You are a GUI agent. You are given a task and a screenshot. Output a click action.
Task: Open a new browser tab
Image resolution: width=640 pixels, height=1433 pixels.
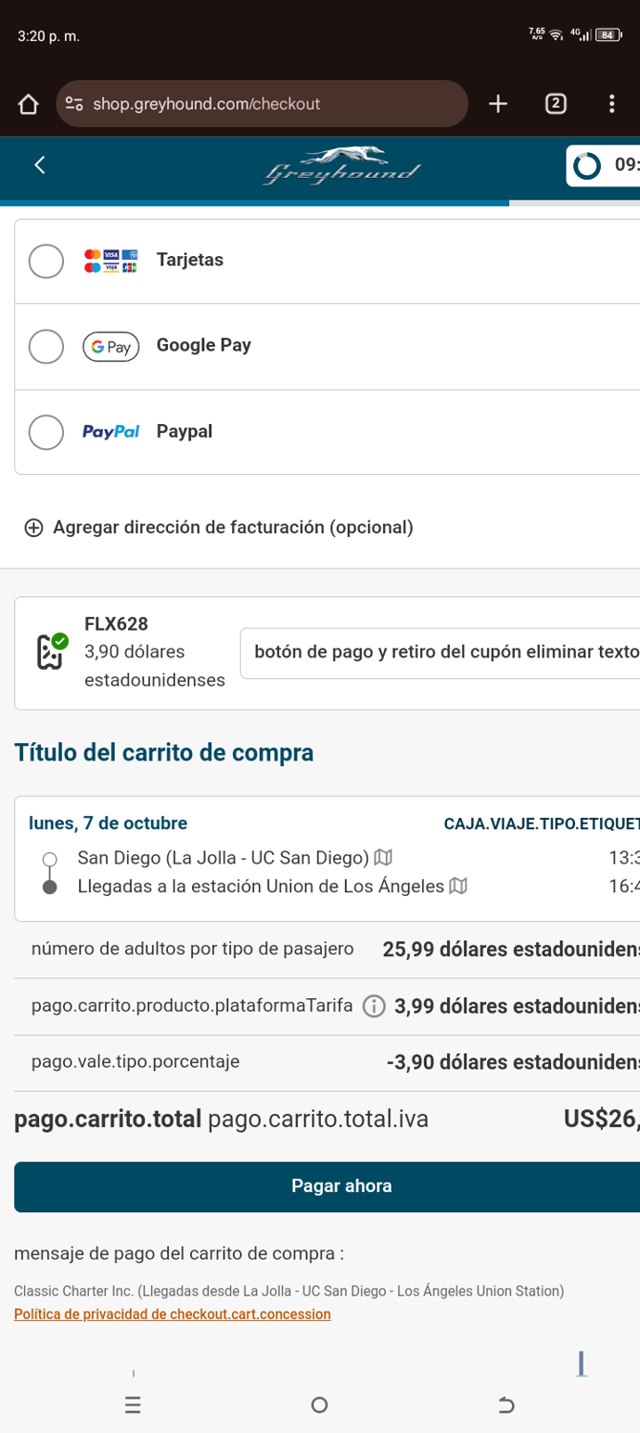coord(498,104)
